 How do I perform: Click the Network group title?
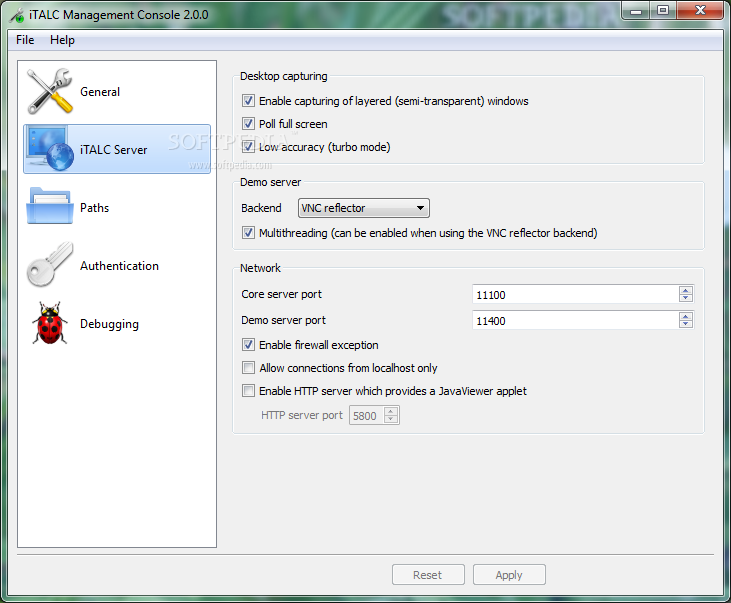pyautogui.click(x=260, y=268)
